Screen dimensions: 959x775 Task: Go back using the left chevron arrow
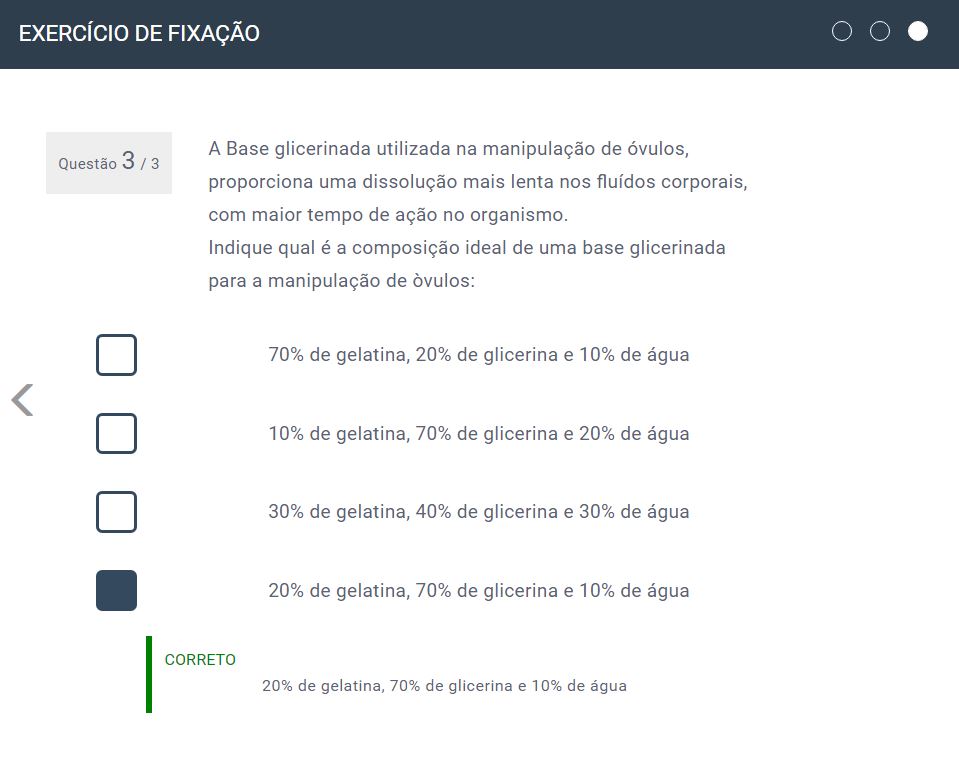tap(22, 400)
